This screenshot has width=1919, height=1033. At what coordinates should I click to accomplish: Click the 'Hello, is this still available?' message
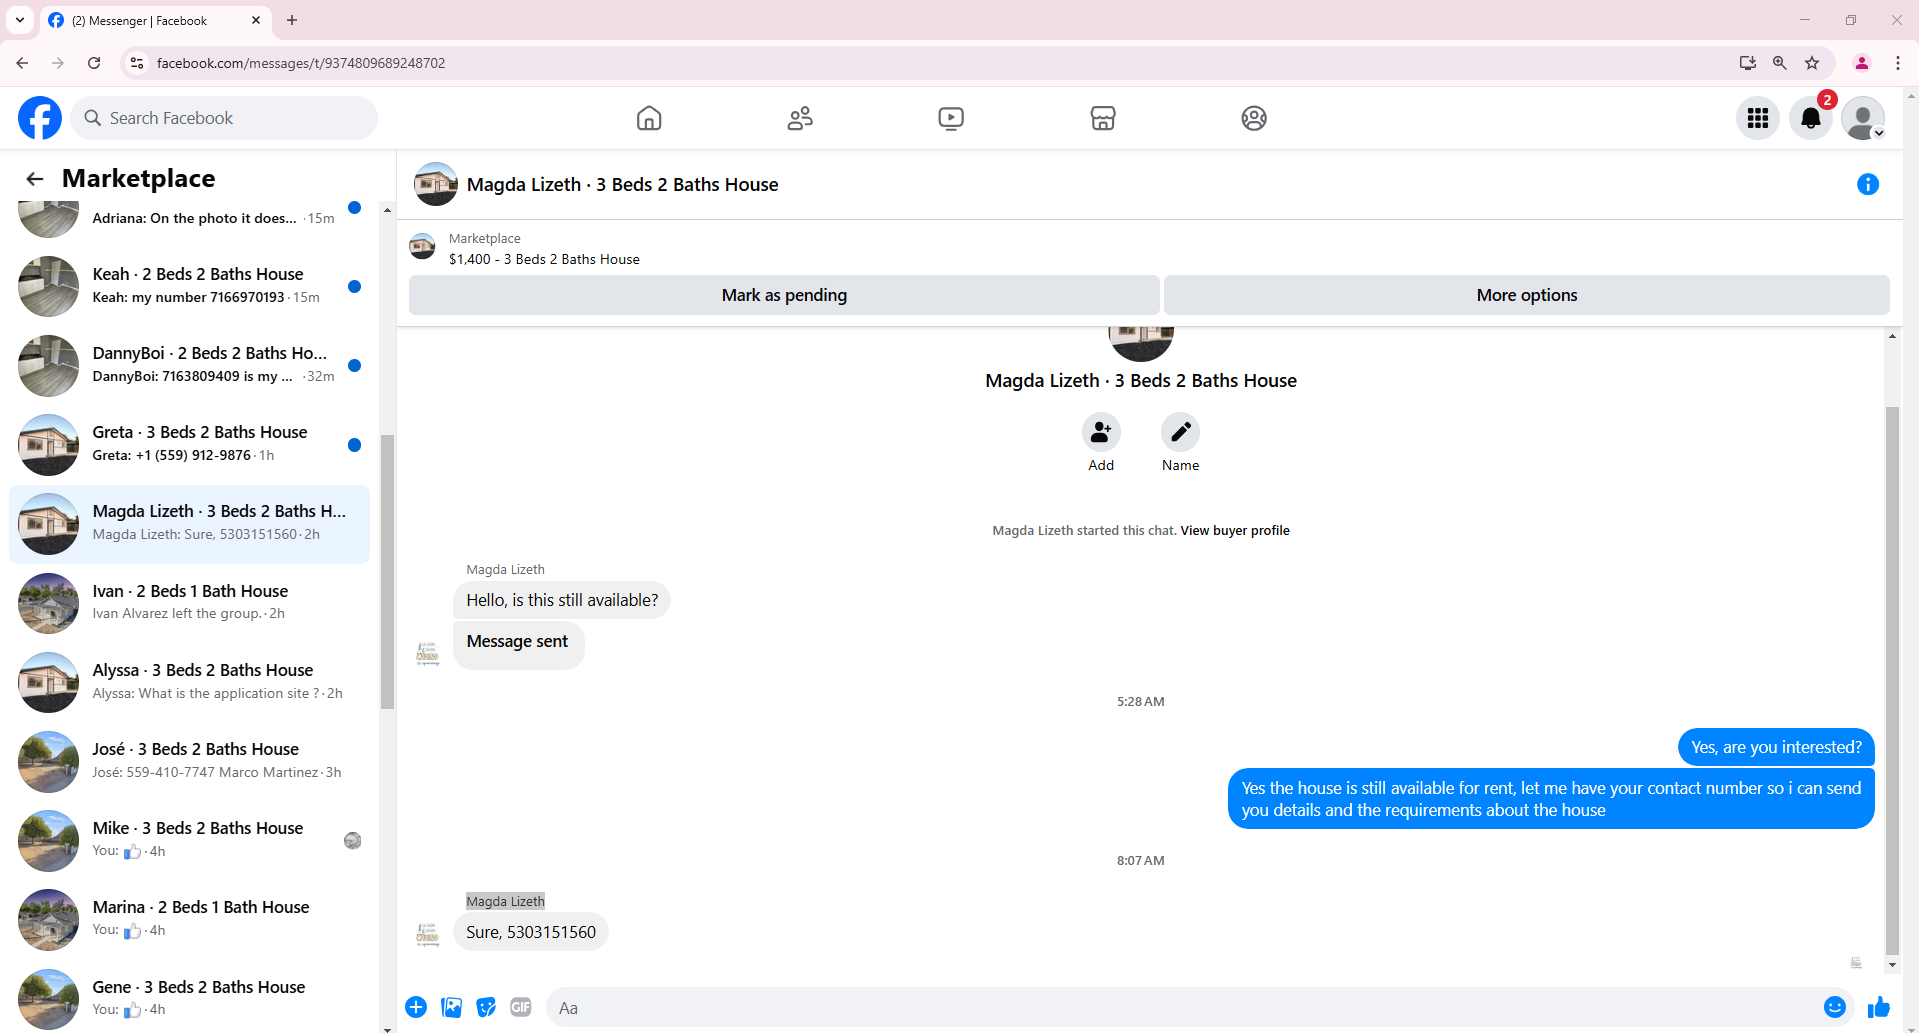coord(562,600)
